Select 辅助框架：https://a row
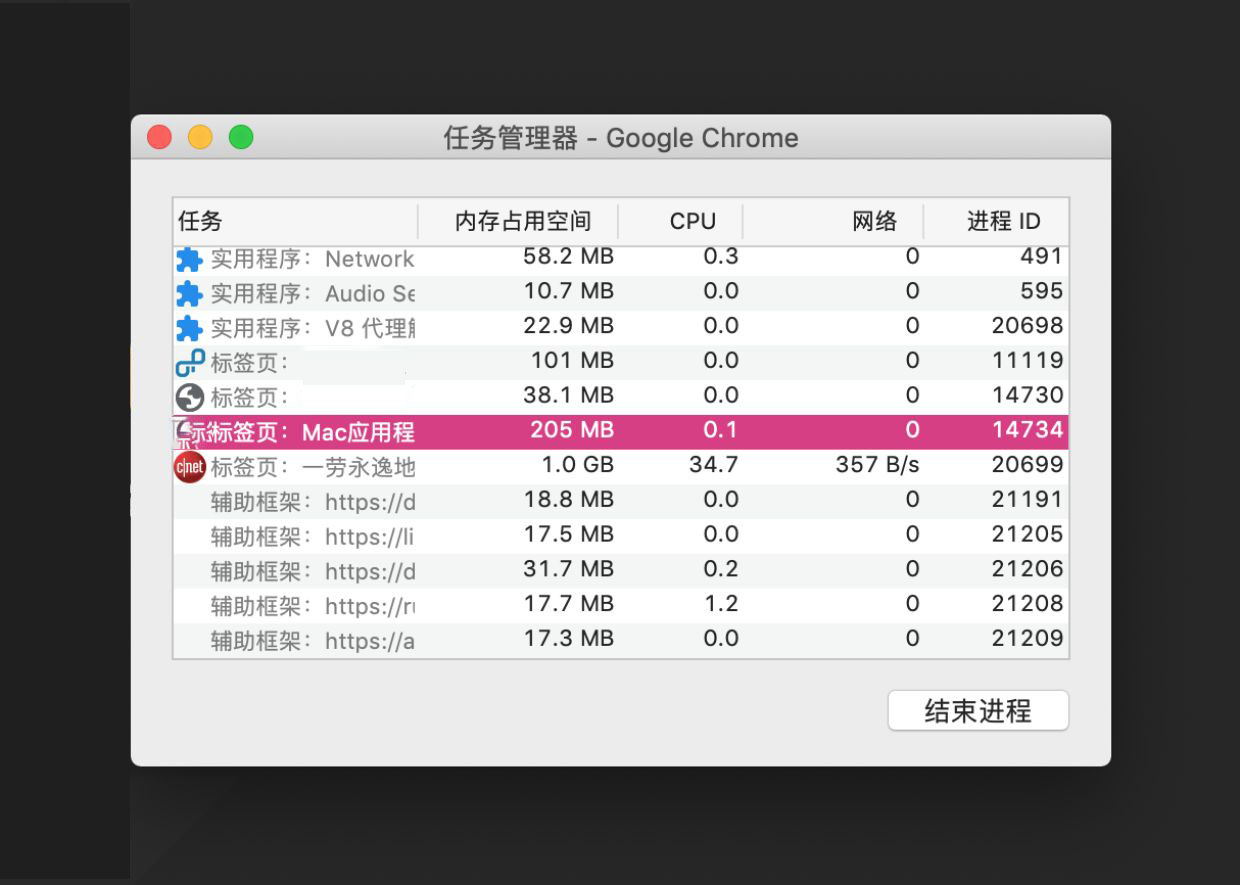 click(x=621, y=641)
